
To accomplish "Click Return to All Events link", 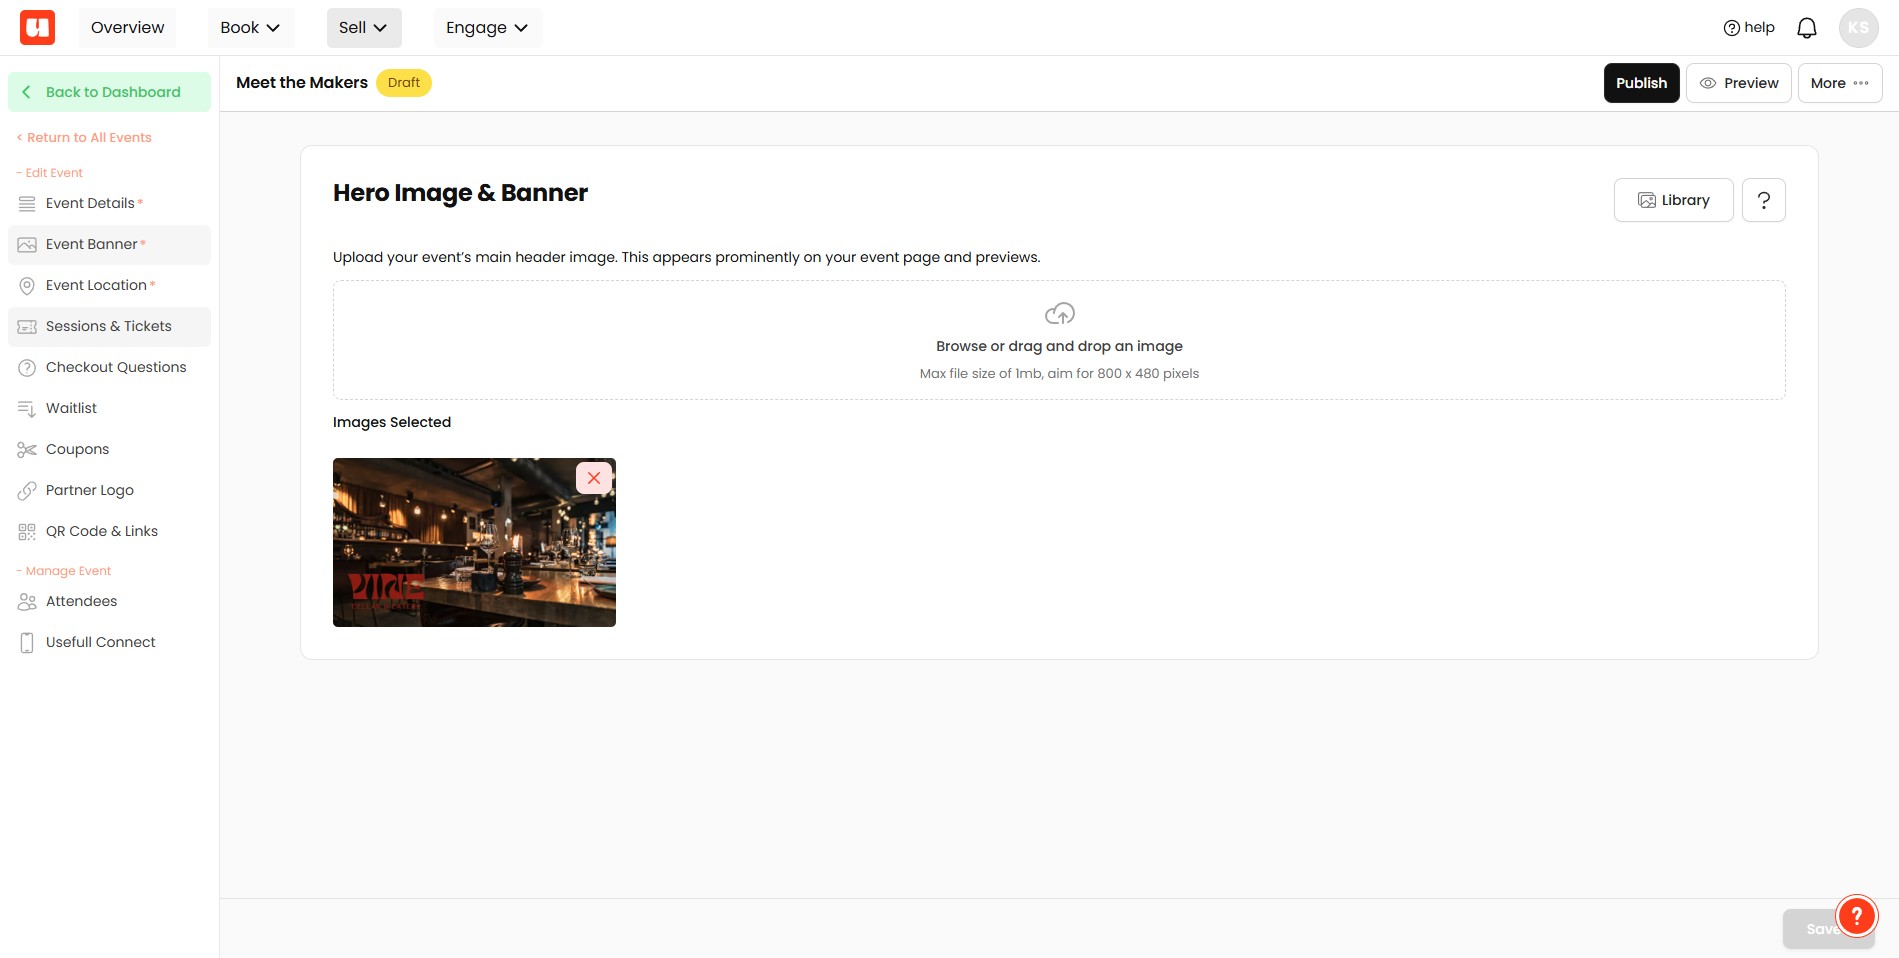I will (x=84, y=138).
